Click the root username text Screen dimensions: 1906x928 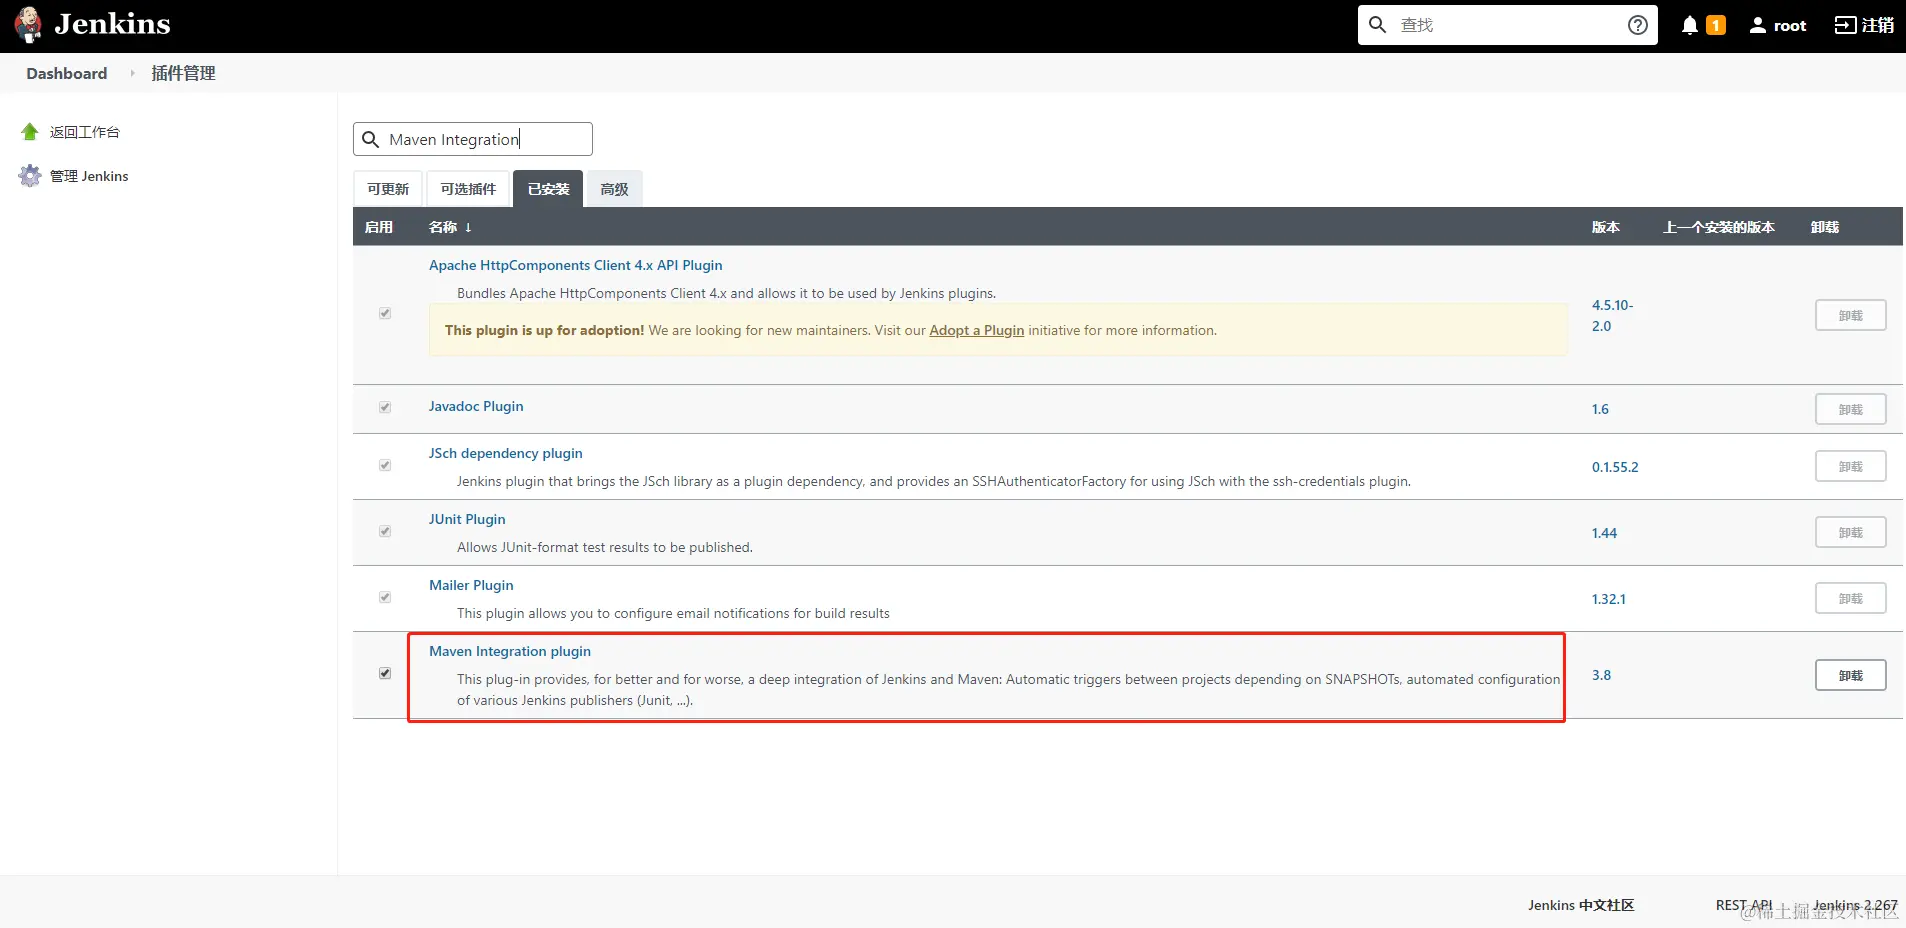coord(1790,26)
